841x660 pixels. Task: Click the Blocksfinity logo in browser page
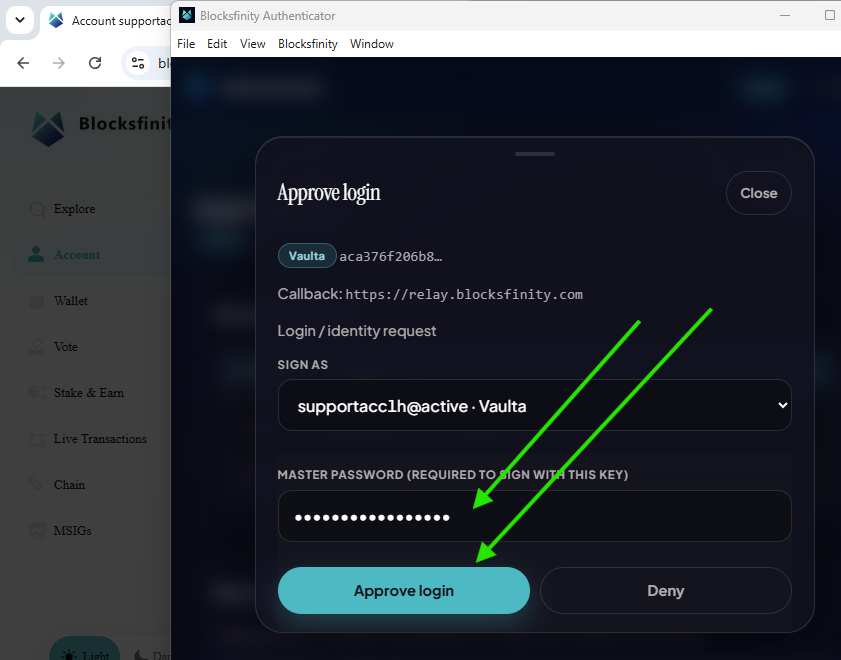48,129
